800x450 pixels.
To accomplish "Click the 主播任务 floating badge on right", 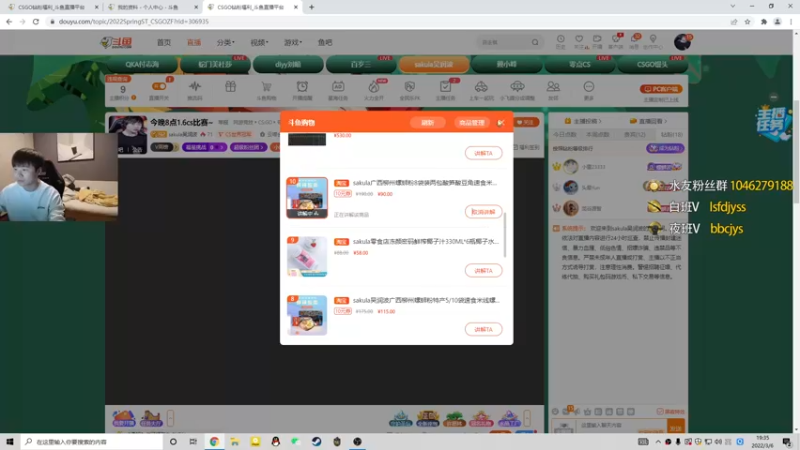I will pos(773,122).
